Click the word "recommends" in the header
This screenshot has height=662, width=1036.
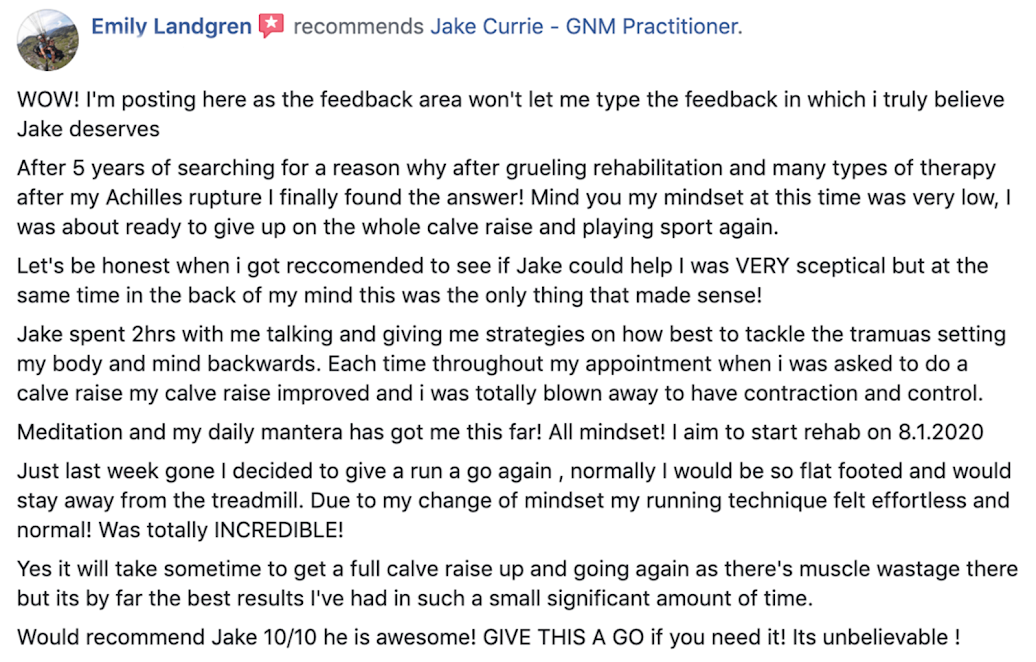pos(358,26)
